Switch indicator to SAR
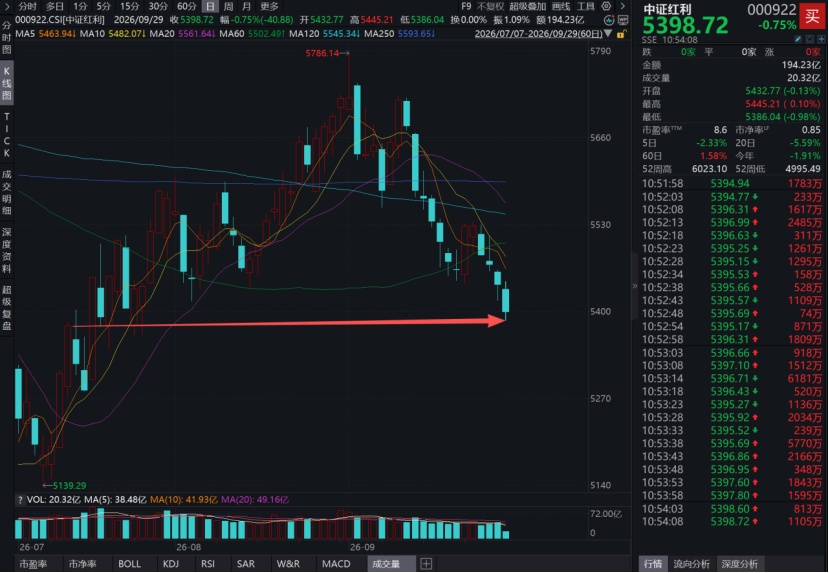The height and width of the screenshot is (573, 829). coord(246,564)
